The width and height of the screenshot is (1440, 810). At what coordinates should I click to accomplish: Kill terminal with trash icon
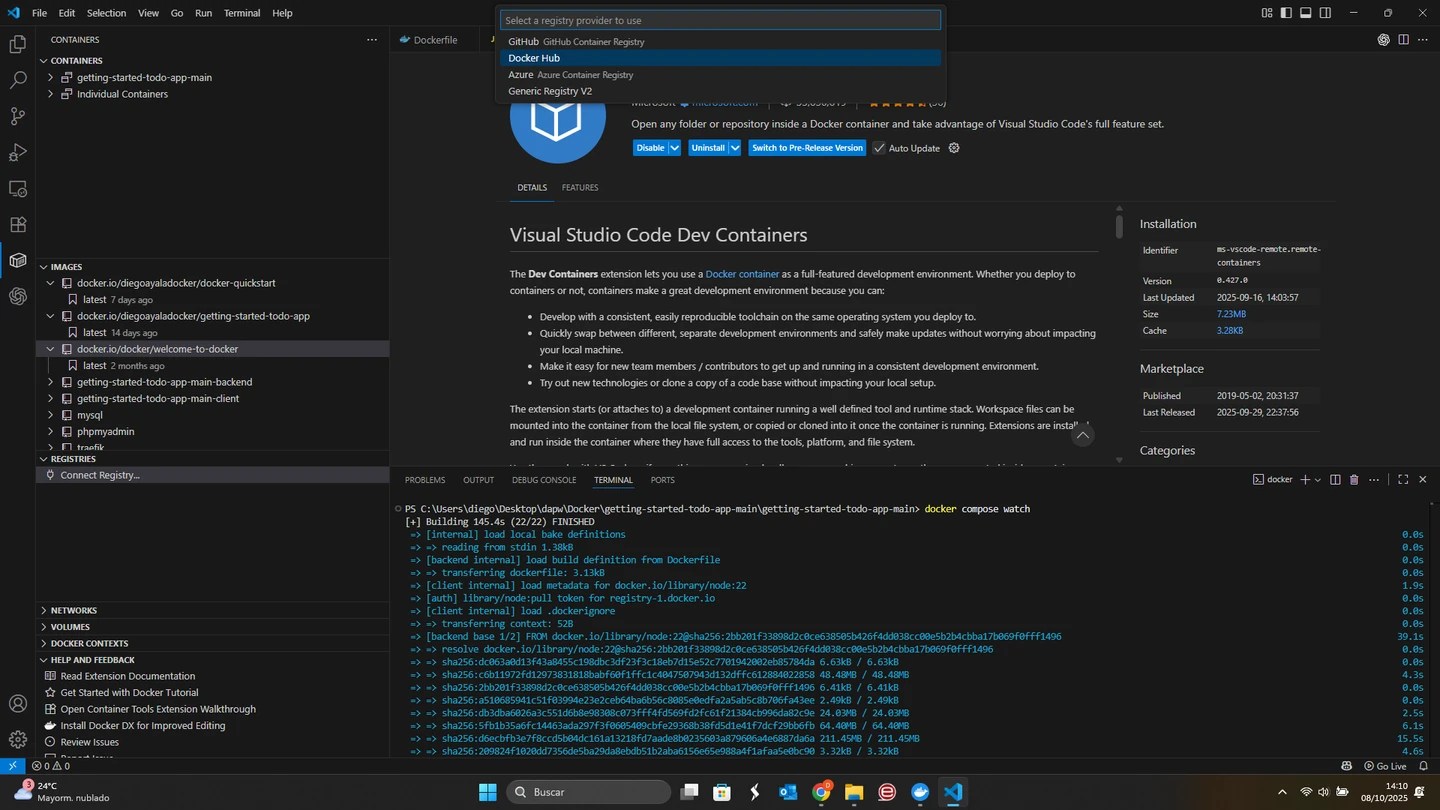click(x=1354, y=480)
